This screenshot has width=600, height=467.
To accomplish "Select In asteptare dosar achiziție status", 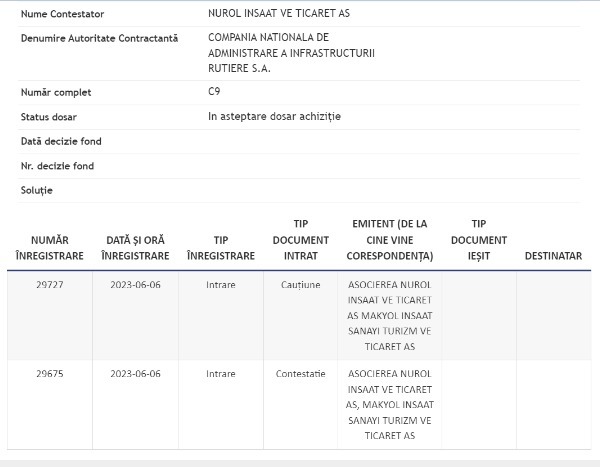I will (274, 116).
